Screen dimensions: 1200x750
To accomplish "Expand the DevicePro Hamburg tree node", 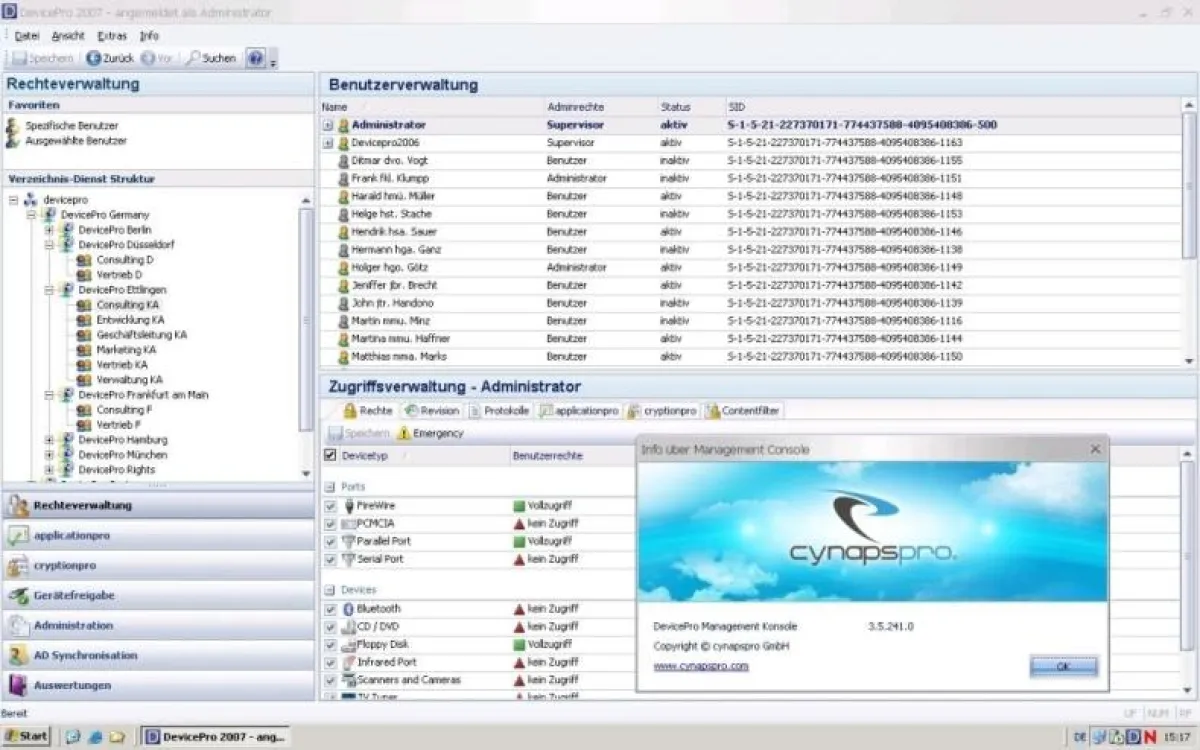I will click(x=48, y=440).
